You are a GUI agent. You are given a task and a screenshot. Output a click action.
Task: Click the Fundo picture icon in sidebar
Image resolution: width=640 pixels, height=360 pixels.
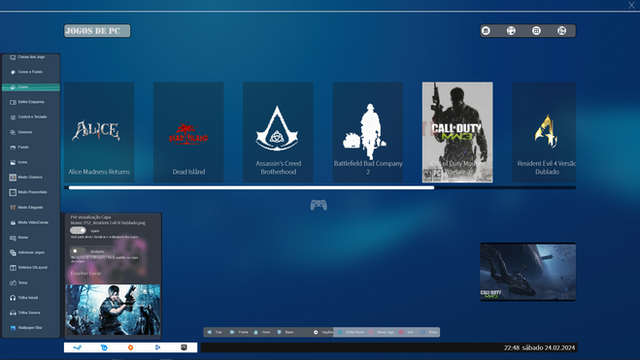[x=13, y=147]
